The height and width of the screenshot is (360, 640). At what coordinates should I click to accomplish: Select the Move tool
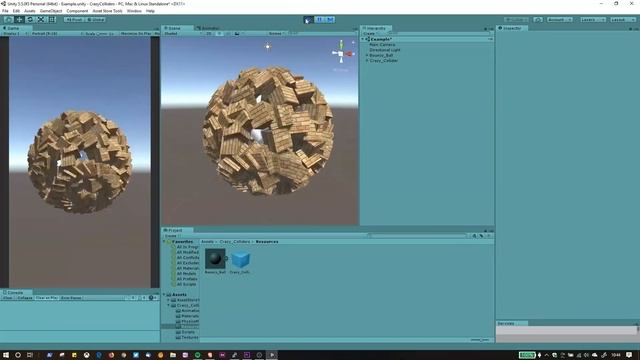pos(19,20)
